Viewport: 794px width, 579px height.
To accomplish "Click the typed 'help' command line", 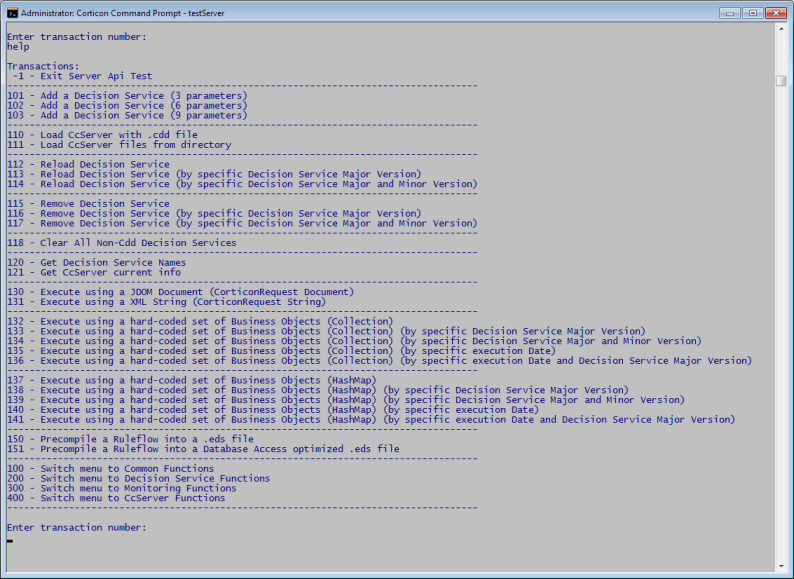I will [18, 47].
